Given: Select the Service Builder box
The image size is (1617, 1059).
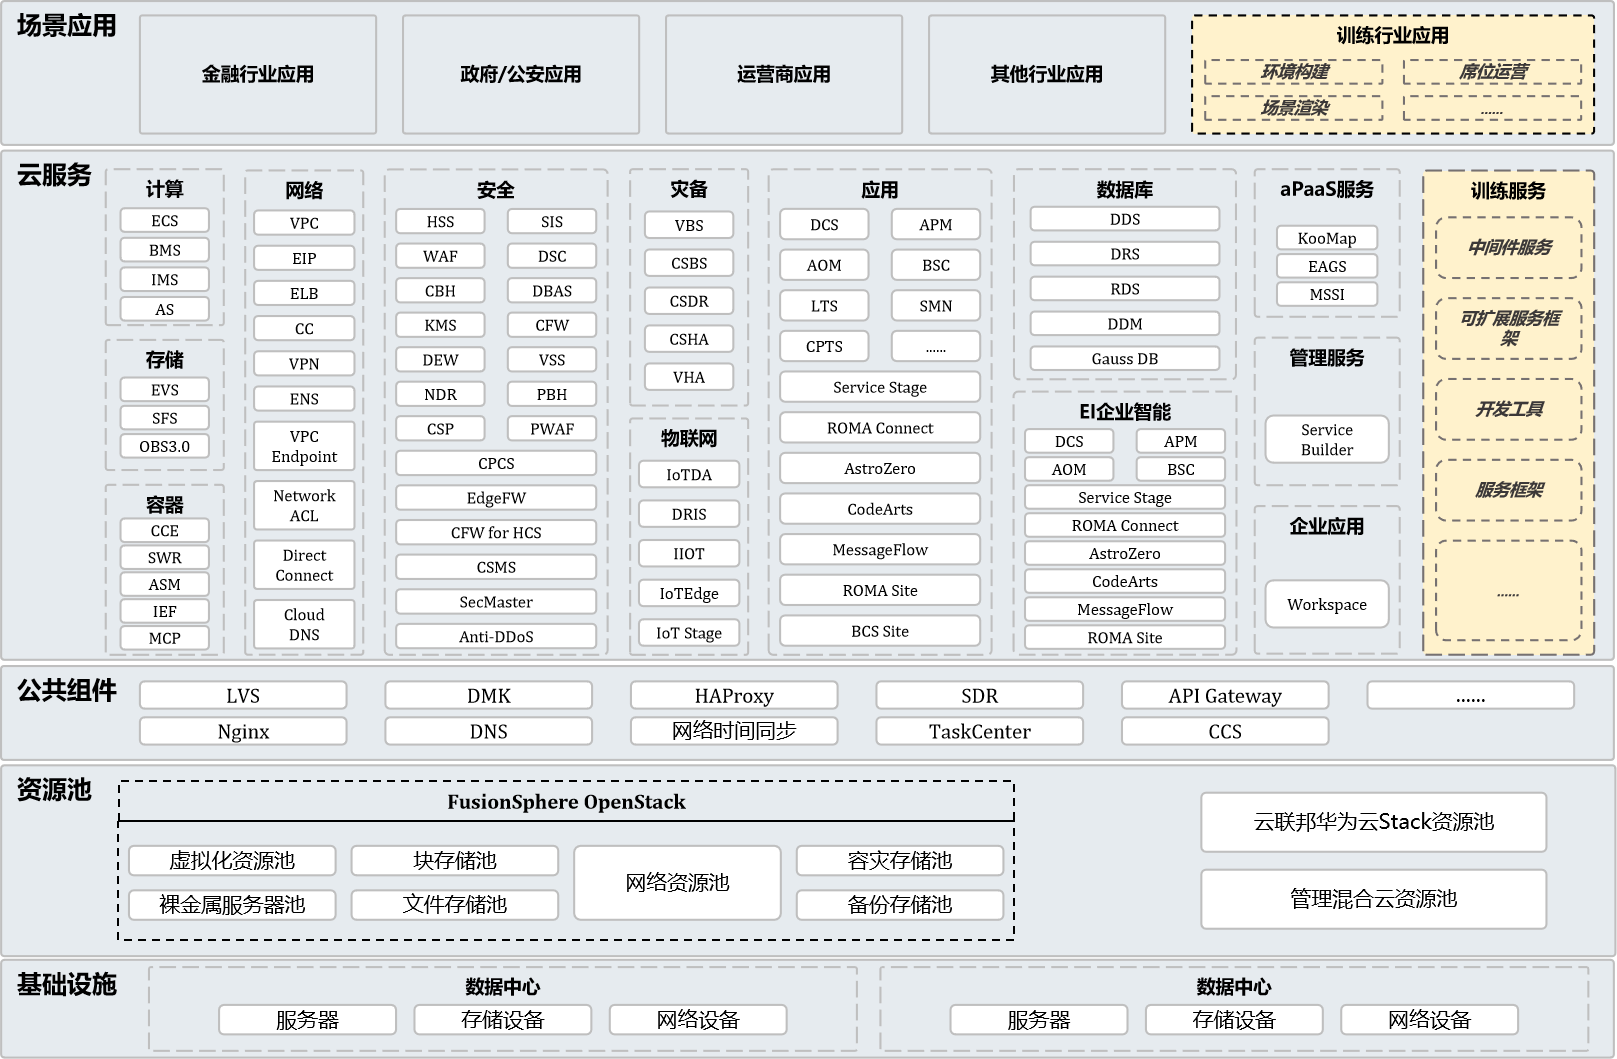Looking at the screenshot, I should (1327, 440).
